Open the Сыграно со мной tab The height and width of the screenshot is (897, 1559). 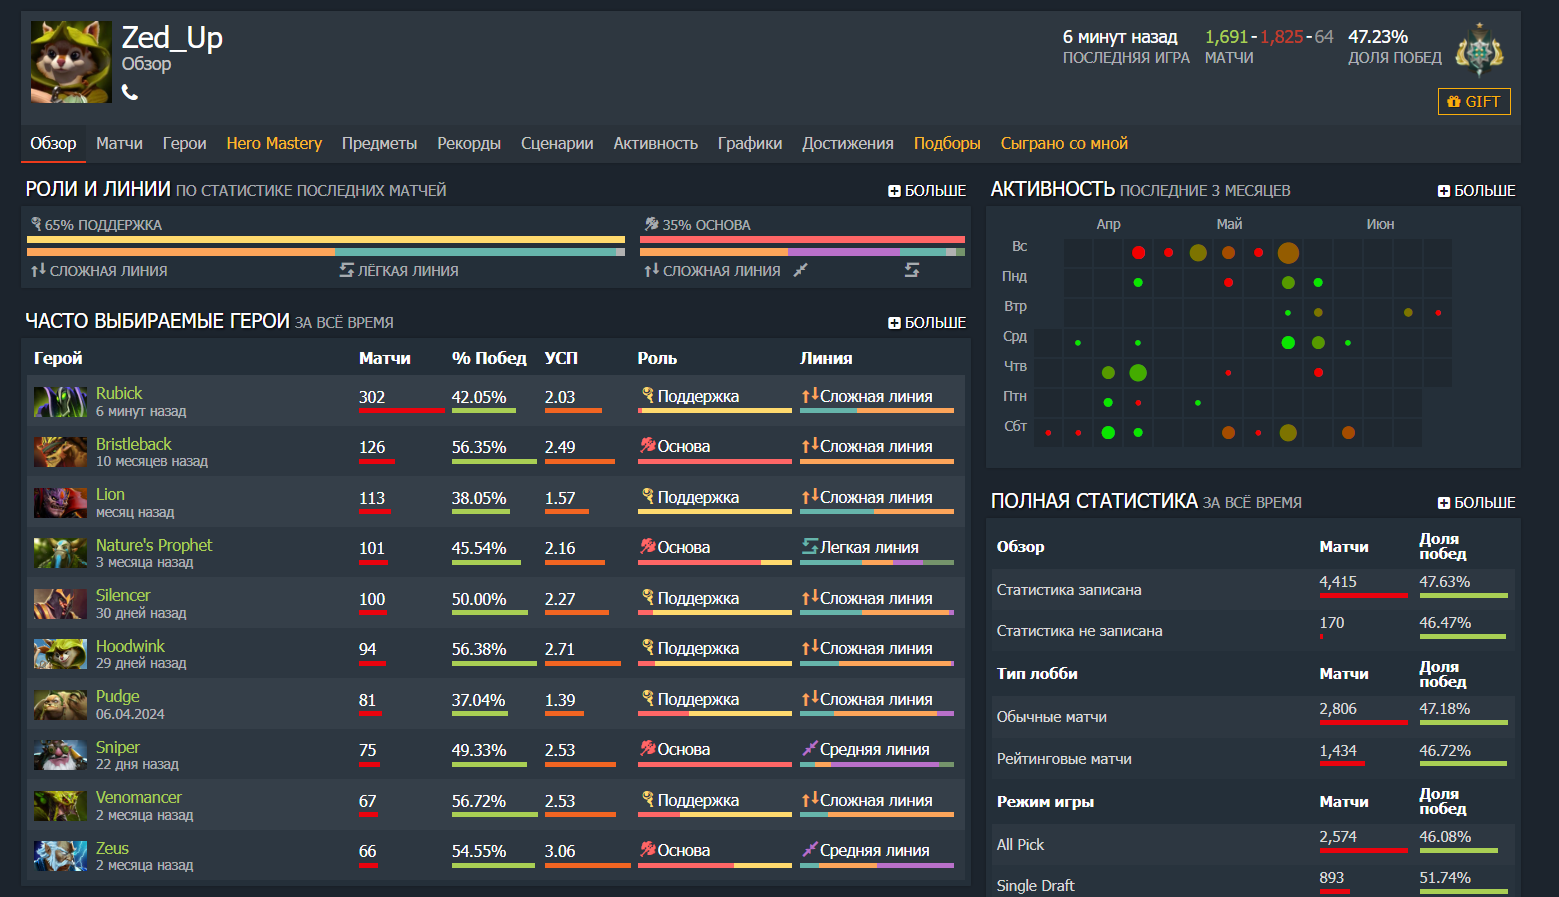1064,143
